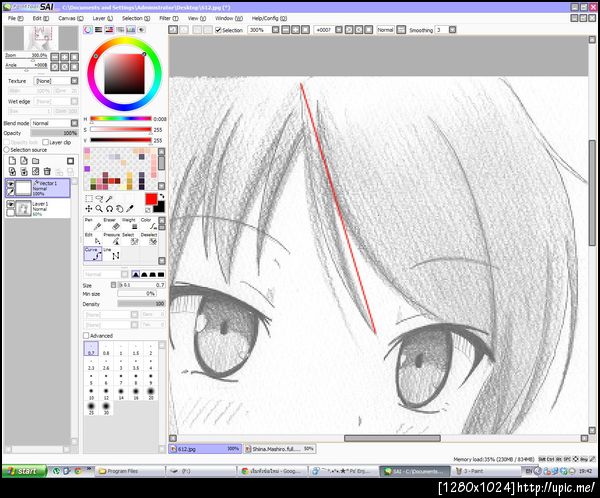Open the Filter menu

(x=169, y=18)
